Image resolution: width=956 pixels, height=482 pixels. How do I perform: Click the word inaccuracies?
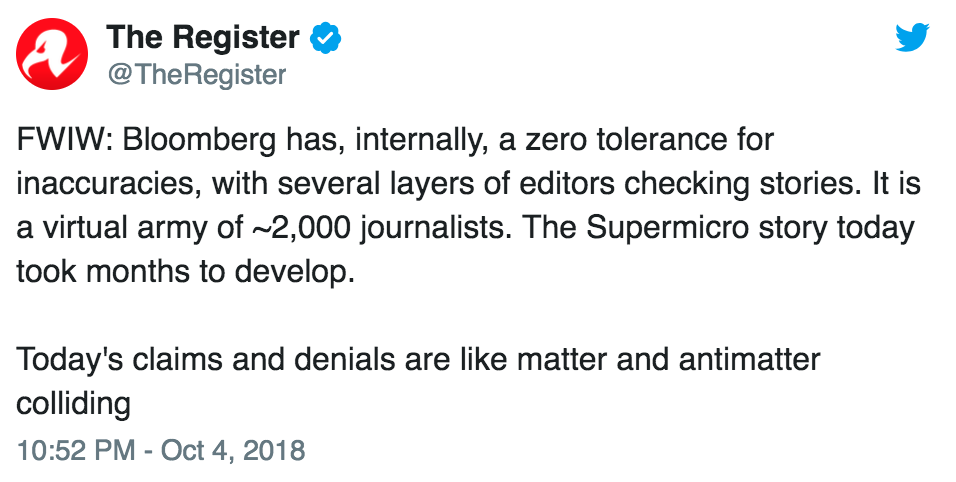click(x=105, y=185)
